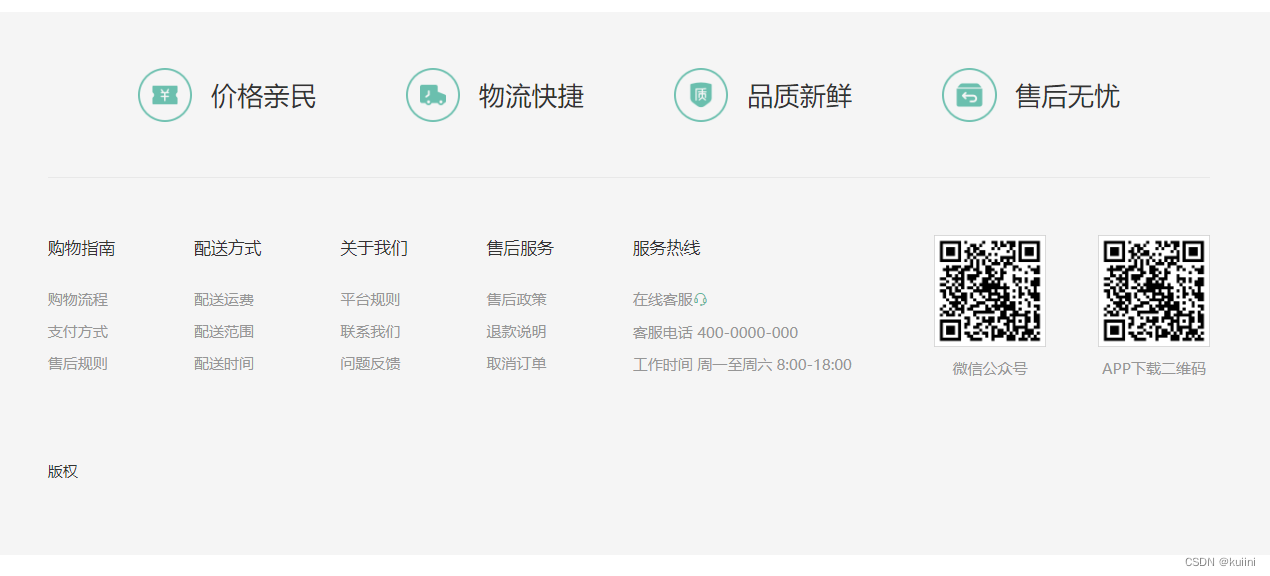Open the 配送范围 link
Screen dimensions: 1270x576
[x=224, y=332]
